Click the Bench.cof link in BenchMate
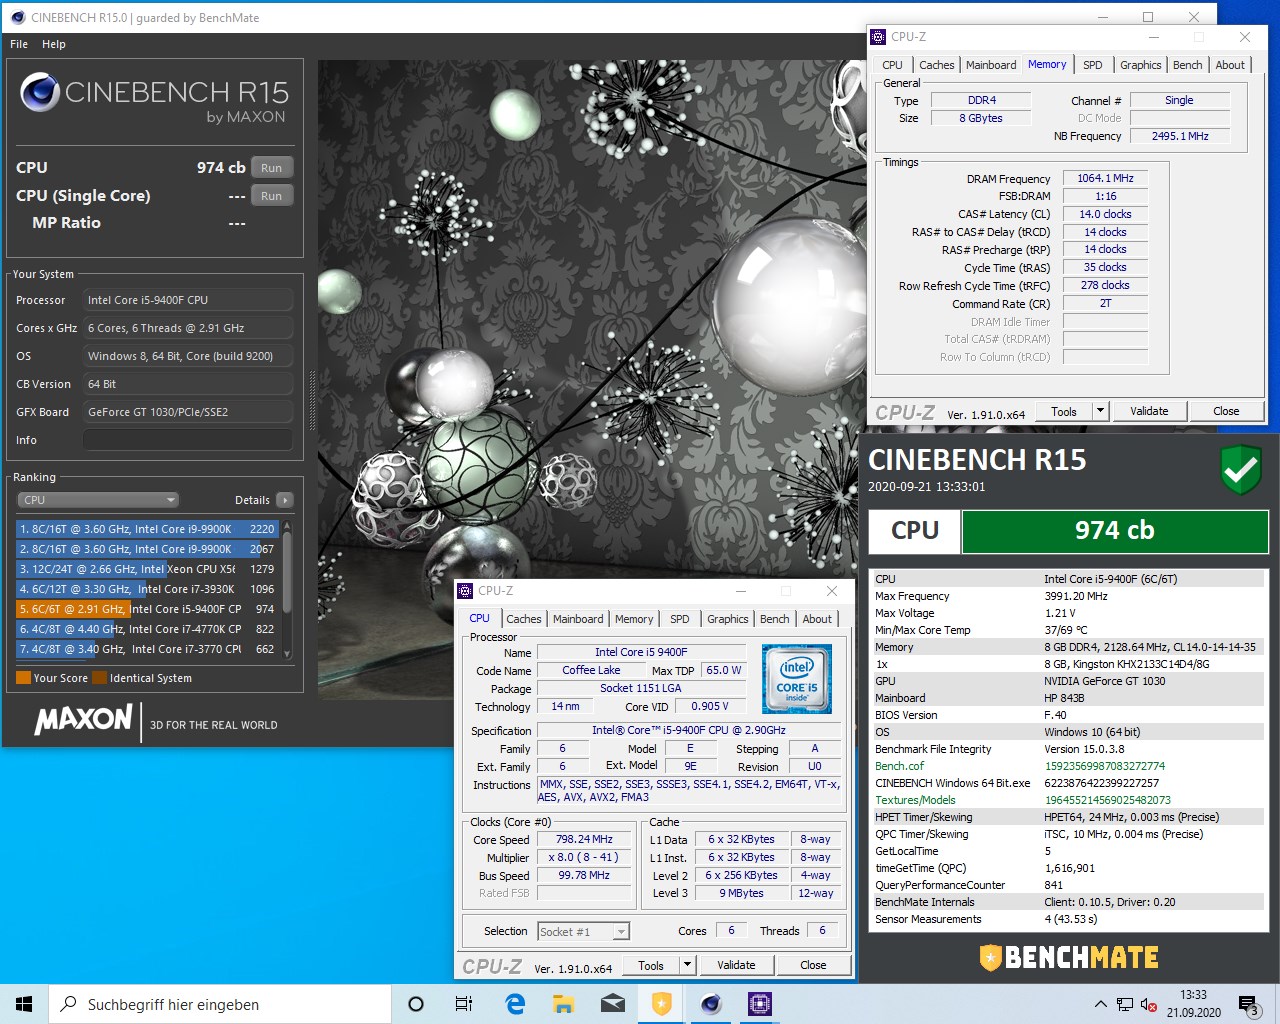Screen dimensions: 1280x1024 point(900,766)
